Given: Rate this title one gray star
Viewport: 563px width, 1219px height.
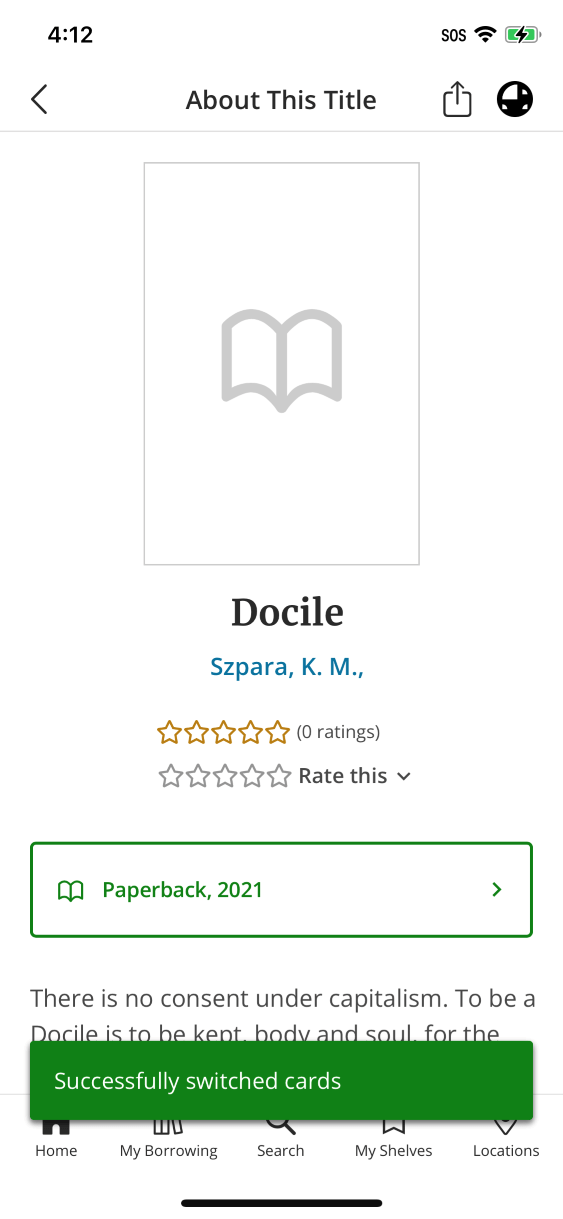Looking at the screenshot, I should 171,776.
